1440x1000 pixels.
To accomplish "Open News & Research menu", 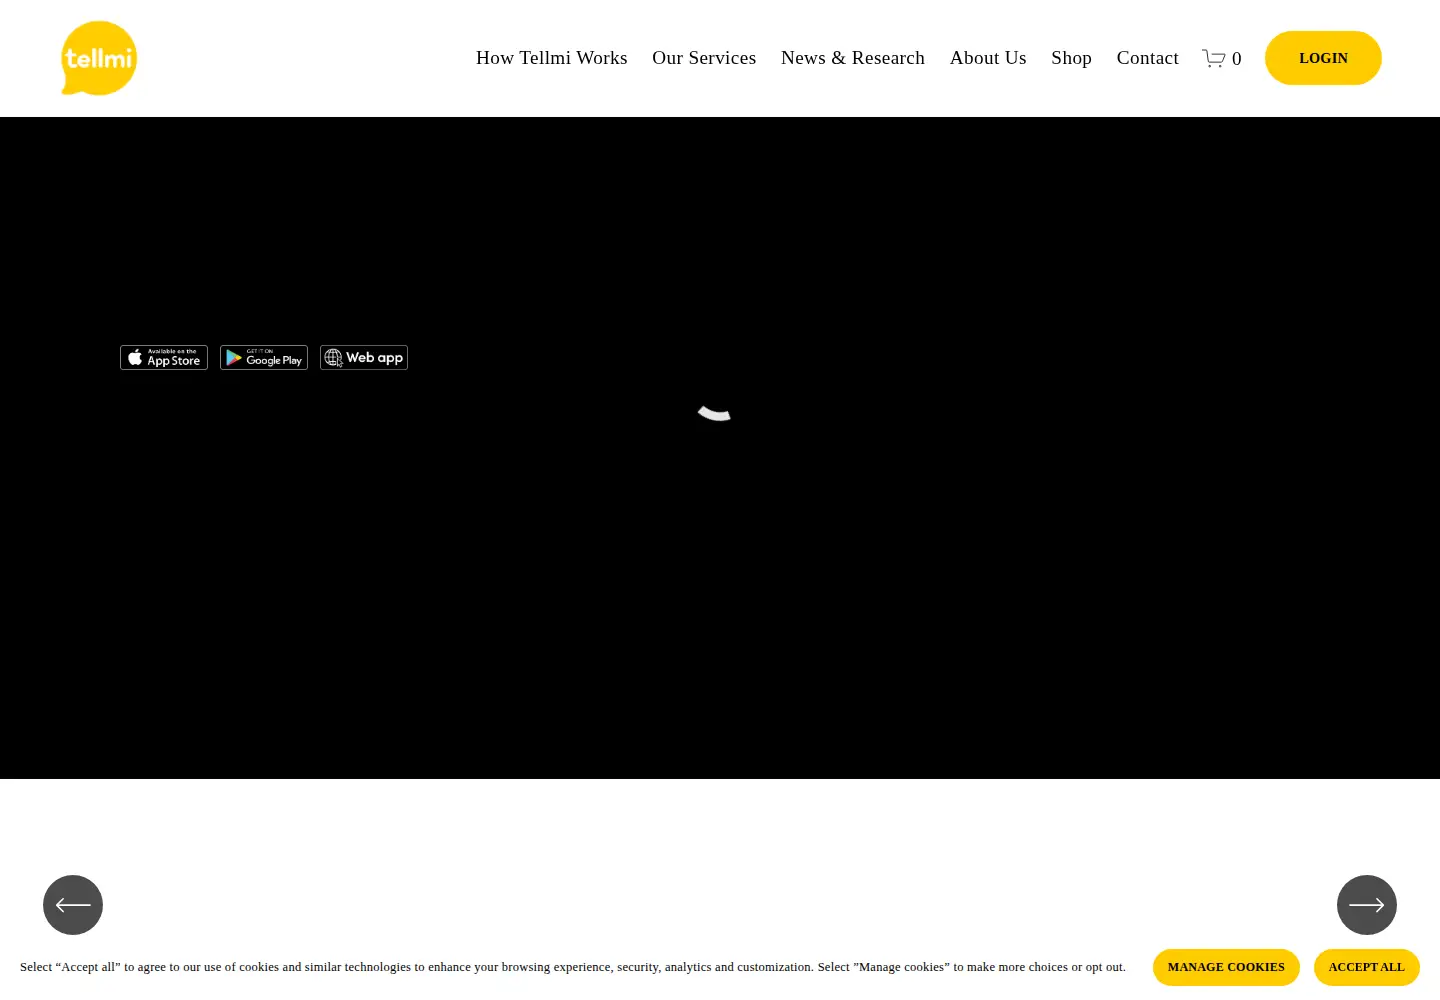I will coord(853,58).
